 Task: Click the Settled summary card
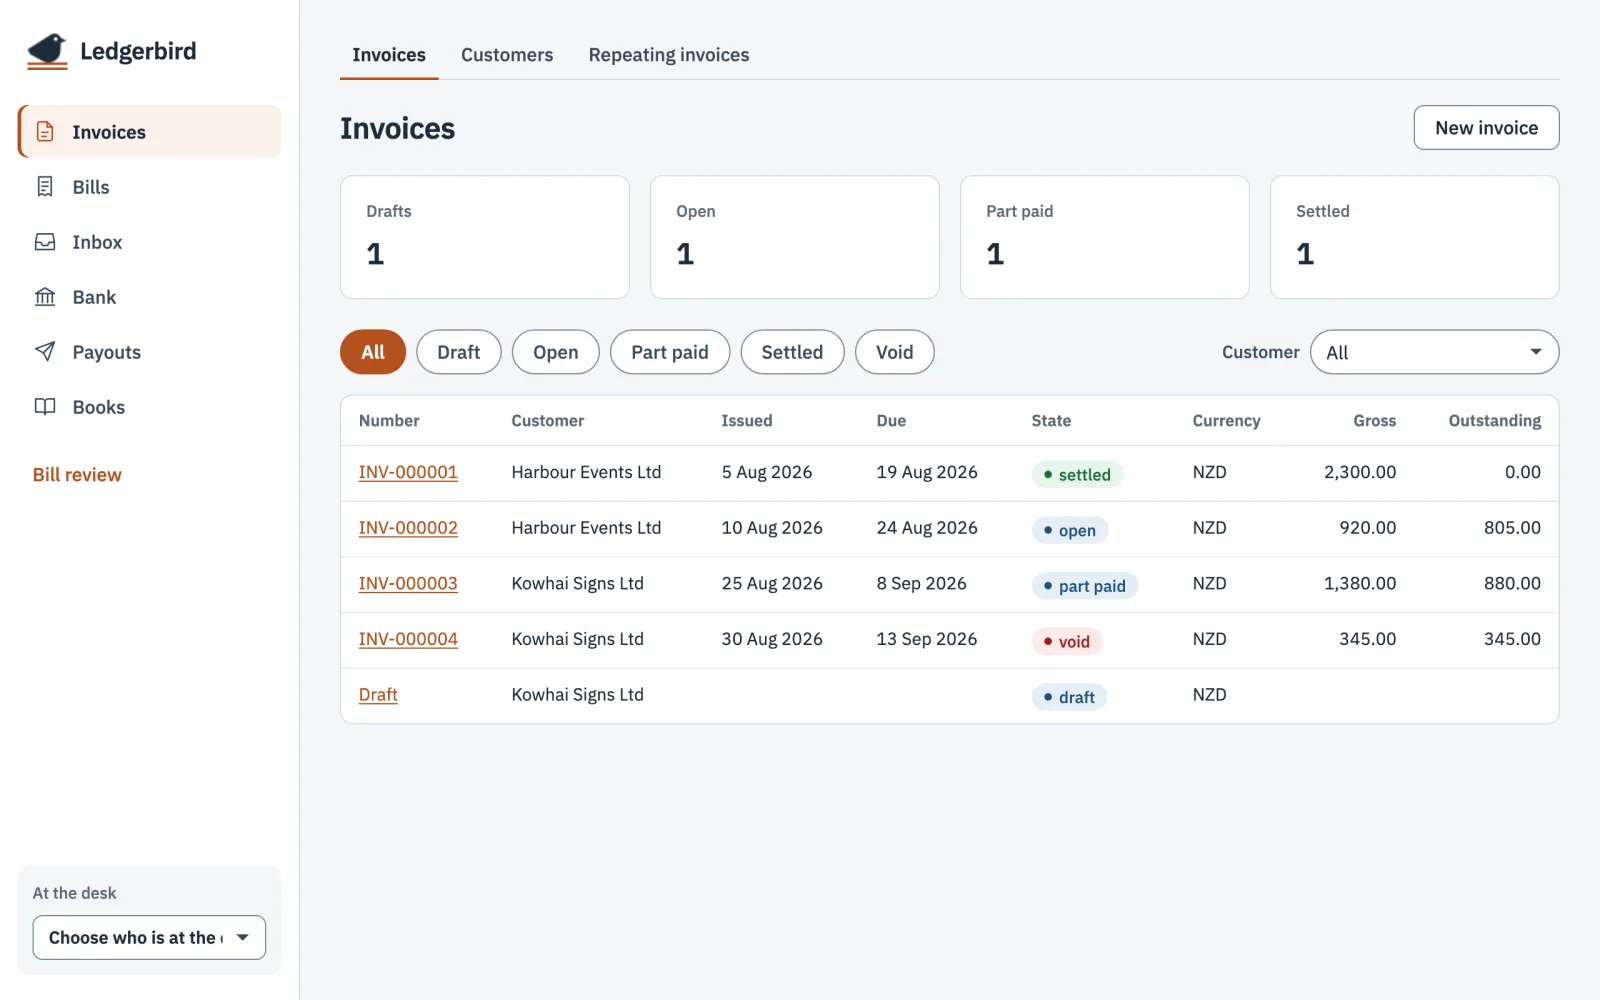pyautogui.click(x=1415, y=237)
